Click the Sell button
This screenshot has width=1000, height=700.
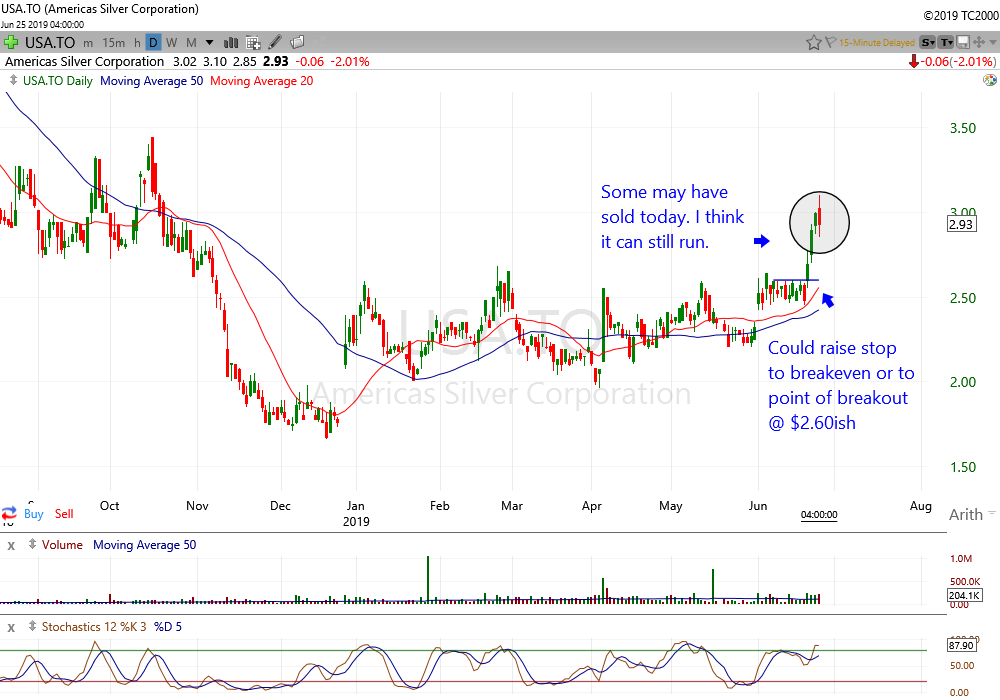click(64, 514)
